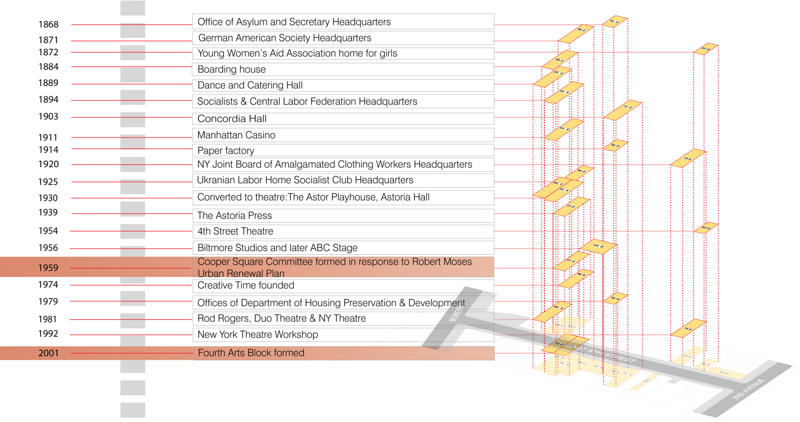
Task: Click 'Cooper Square Committee formed' highlighted entry
Action: tap(343, 267)
